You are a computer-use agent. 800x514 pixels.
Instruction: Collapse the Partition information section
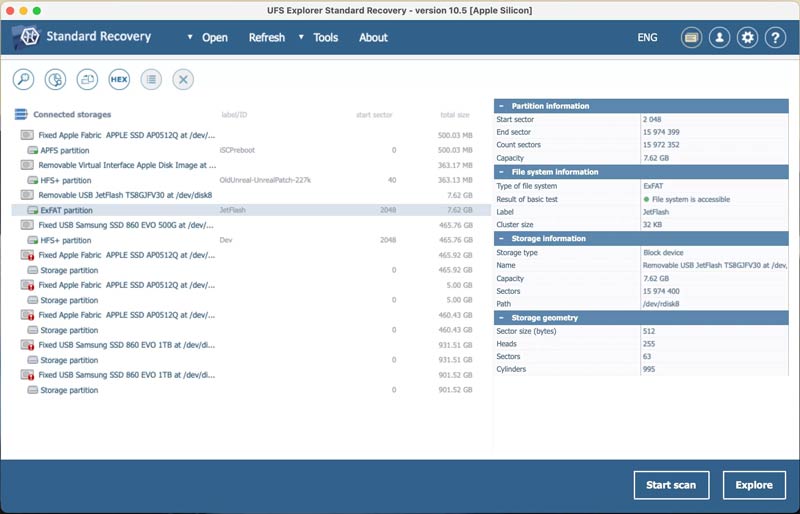coord(501,106)
